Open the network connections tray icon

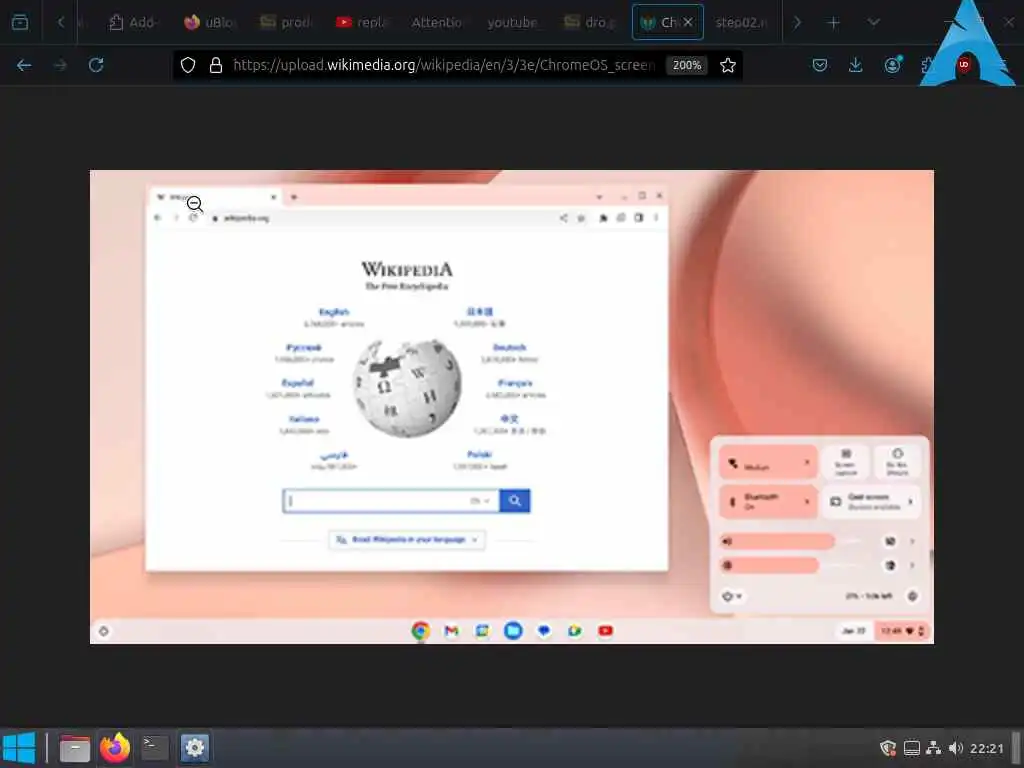[x=934, y=748]
